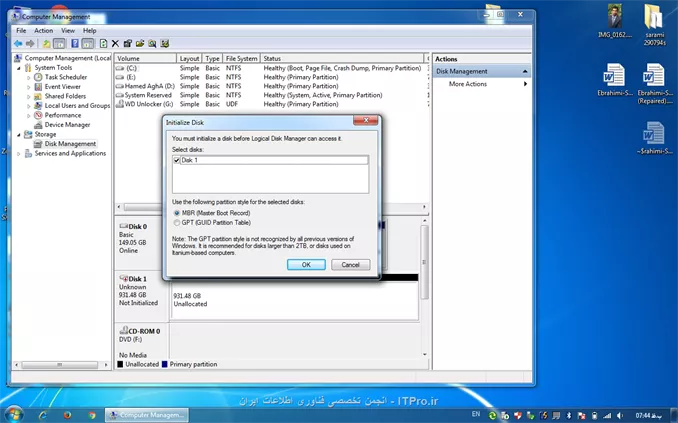
Task: Open the View menu
Action: tap(68, 31)
